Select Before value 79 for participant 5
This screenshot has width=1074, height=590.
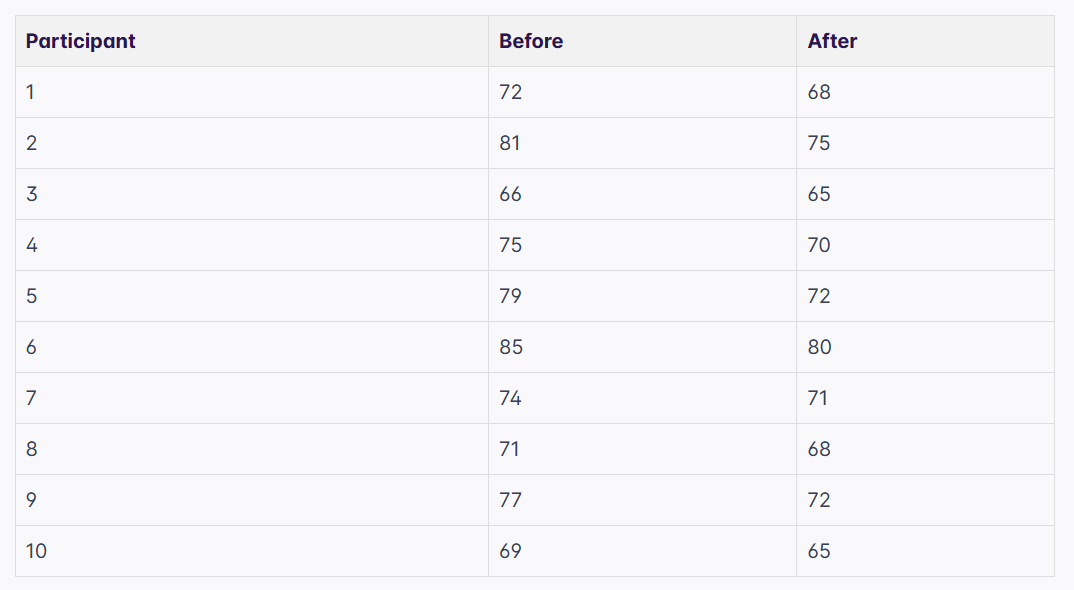(511, 296)
